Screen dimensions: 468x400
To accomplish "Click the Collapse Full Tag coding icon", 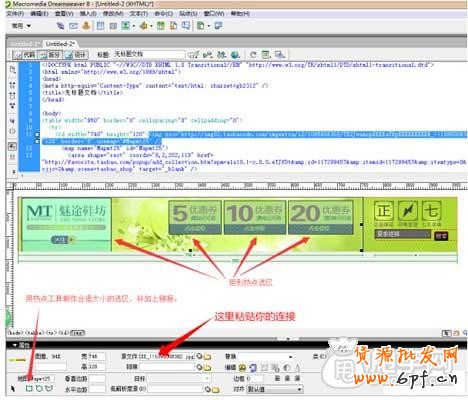I will [13, 85].
